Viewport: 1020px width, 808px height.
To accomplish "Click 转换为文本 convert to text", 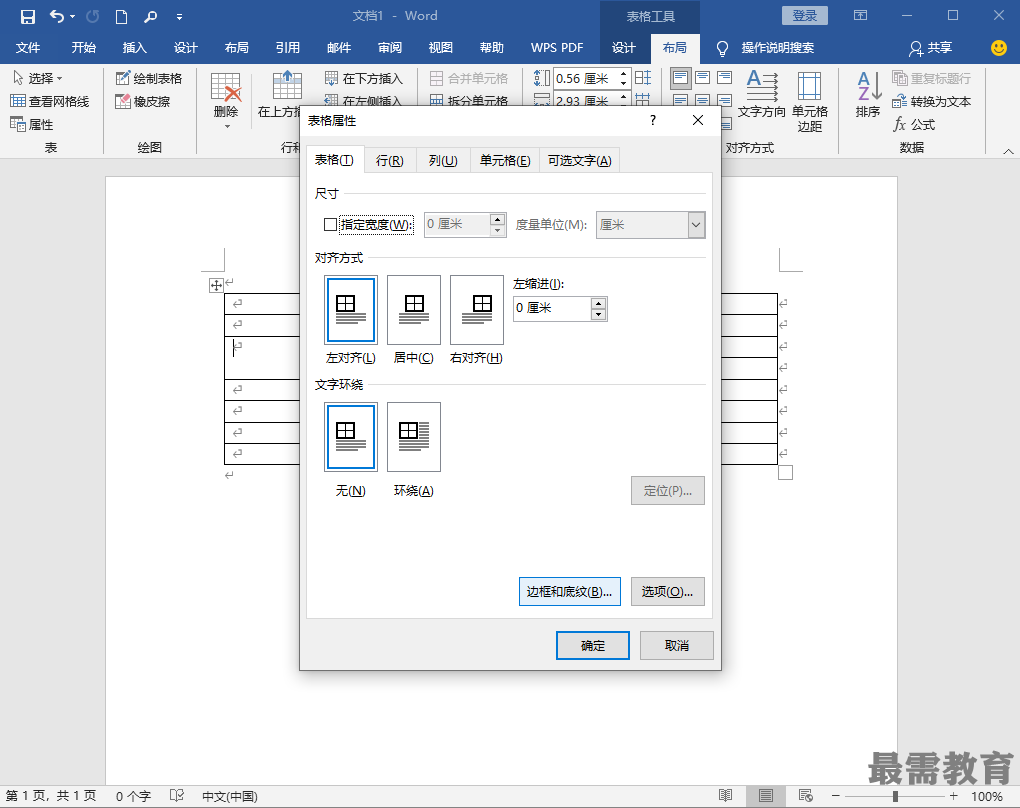I will (932, 101).
